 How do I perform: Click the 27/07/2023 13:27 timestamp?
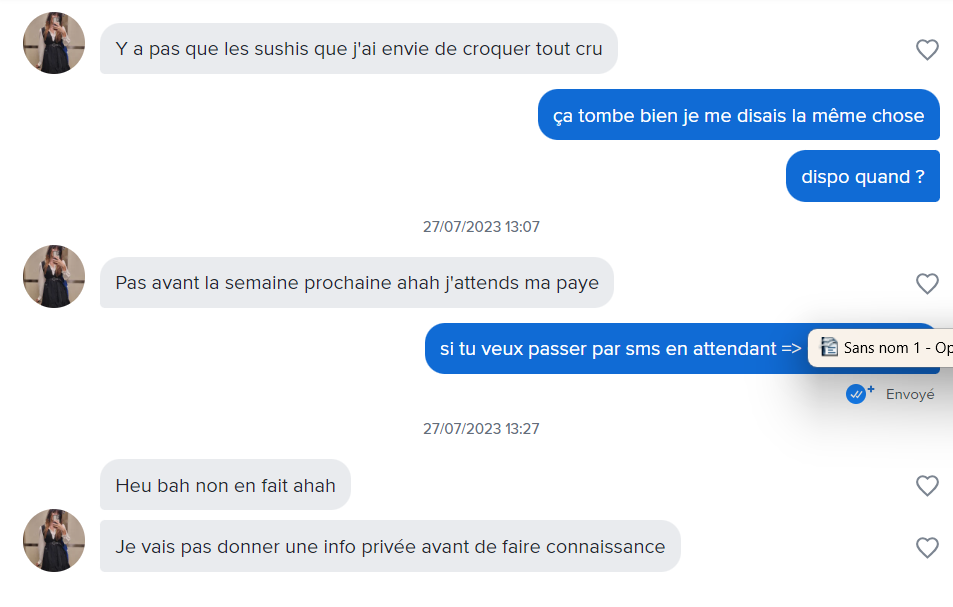[481, 429]
